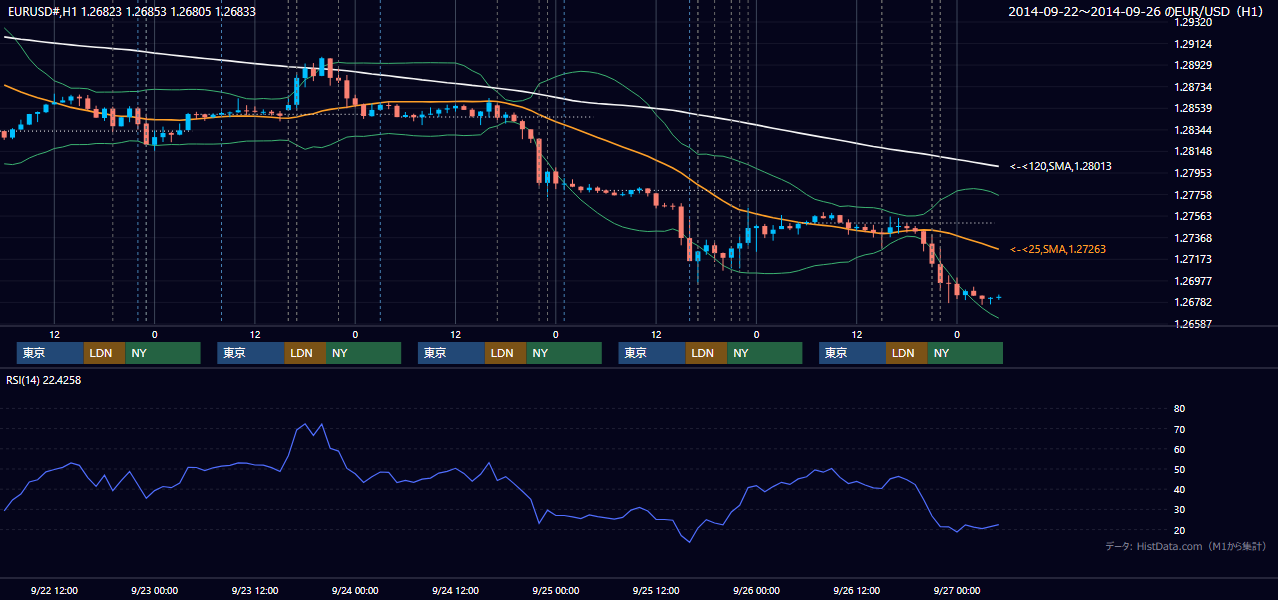Viewport: 1278px width, 600px height.
Task: Select the 東京 session block for 9/25
Action: coord(652,353)
